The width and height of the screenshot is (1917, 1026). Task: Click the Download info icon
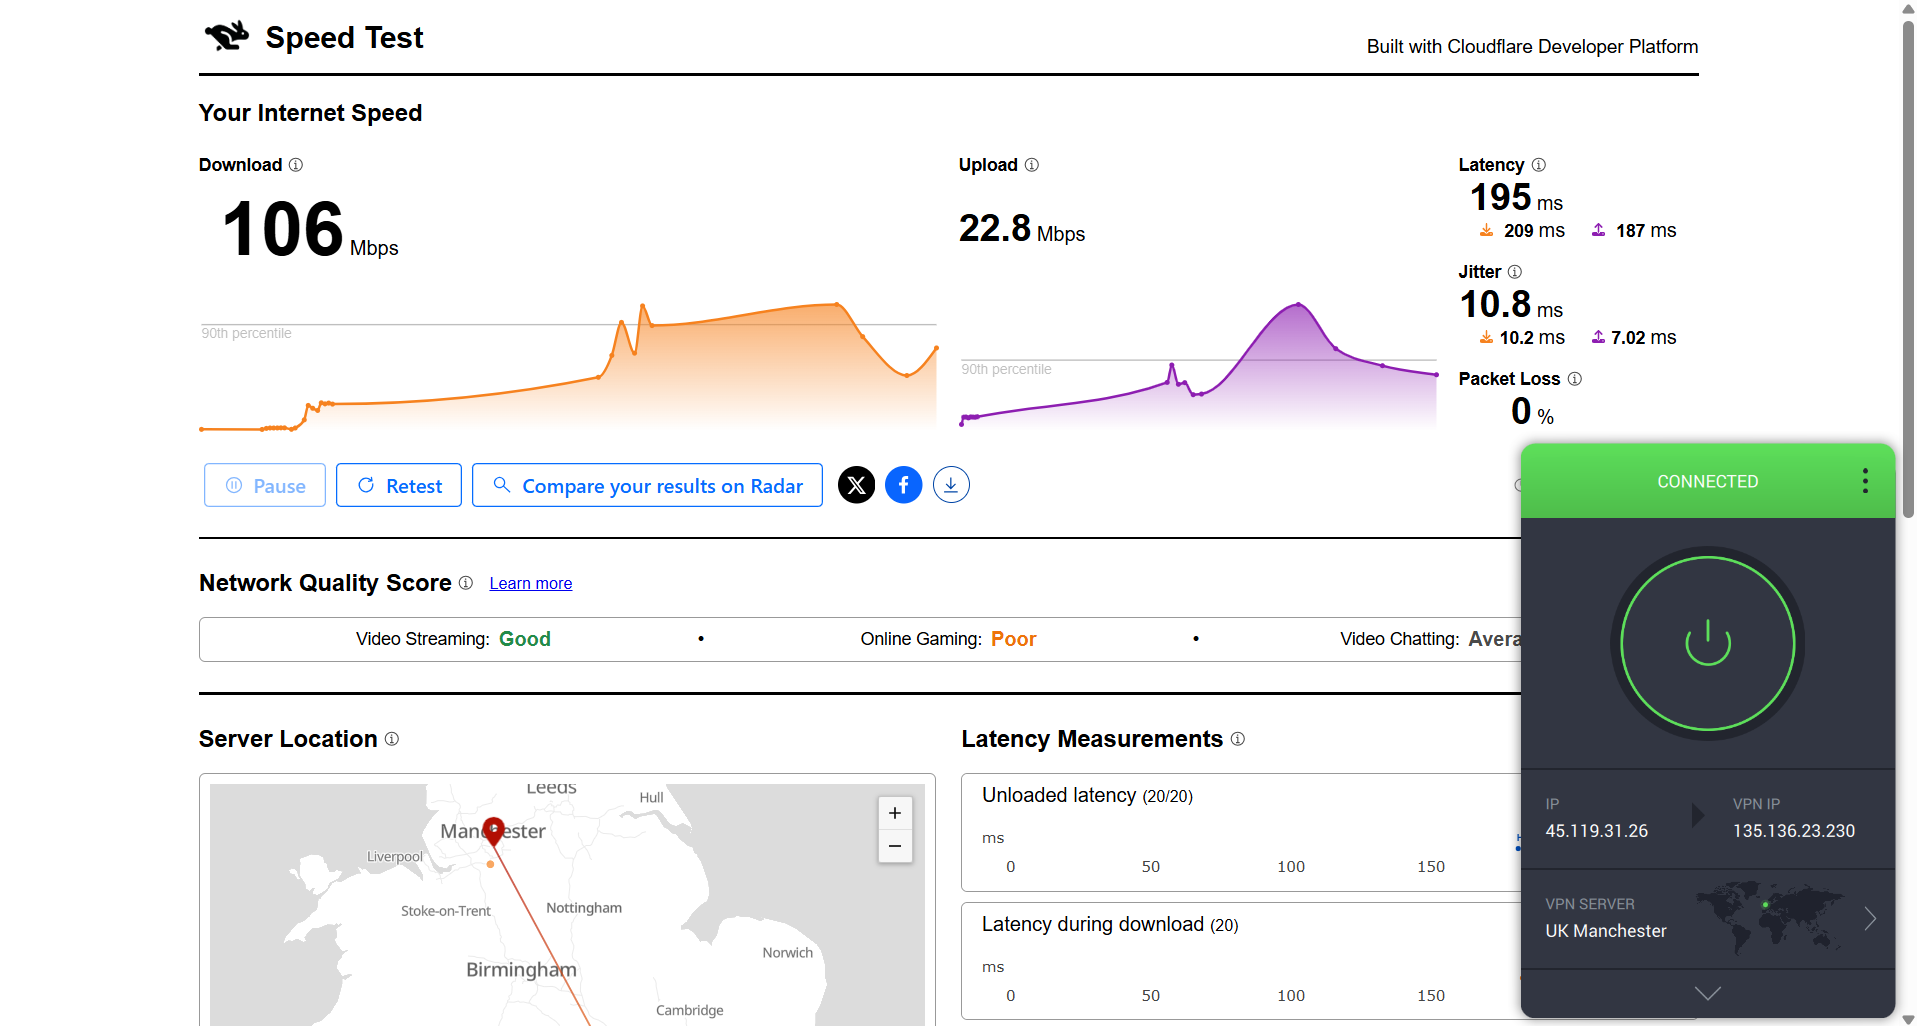pos(296,165)
